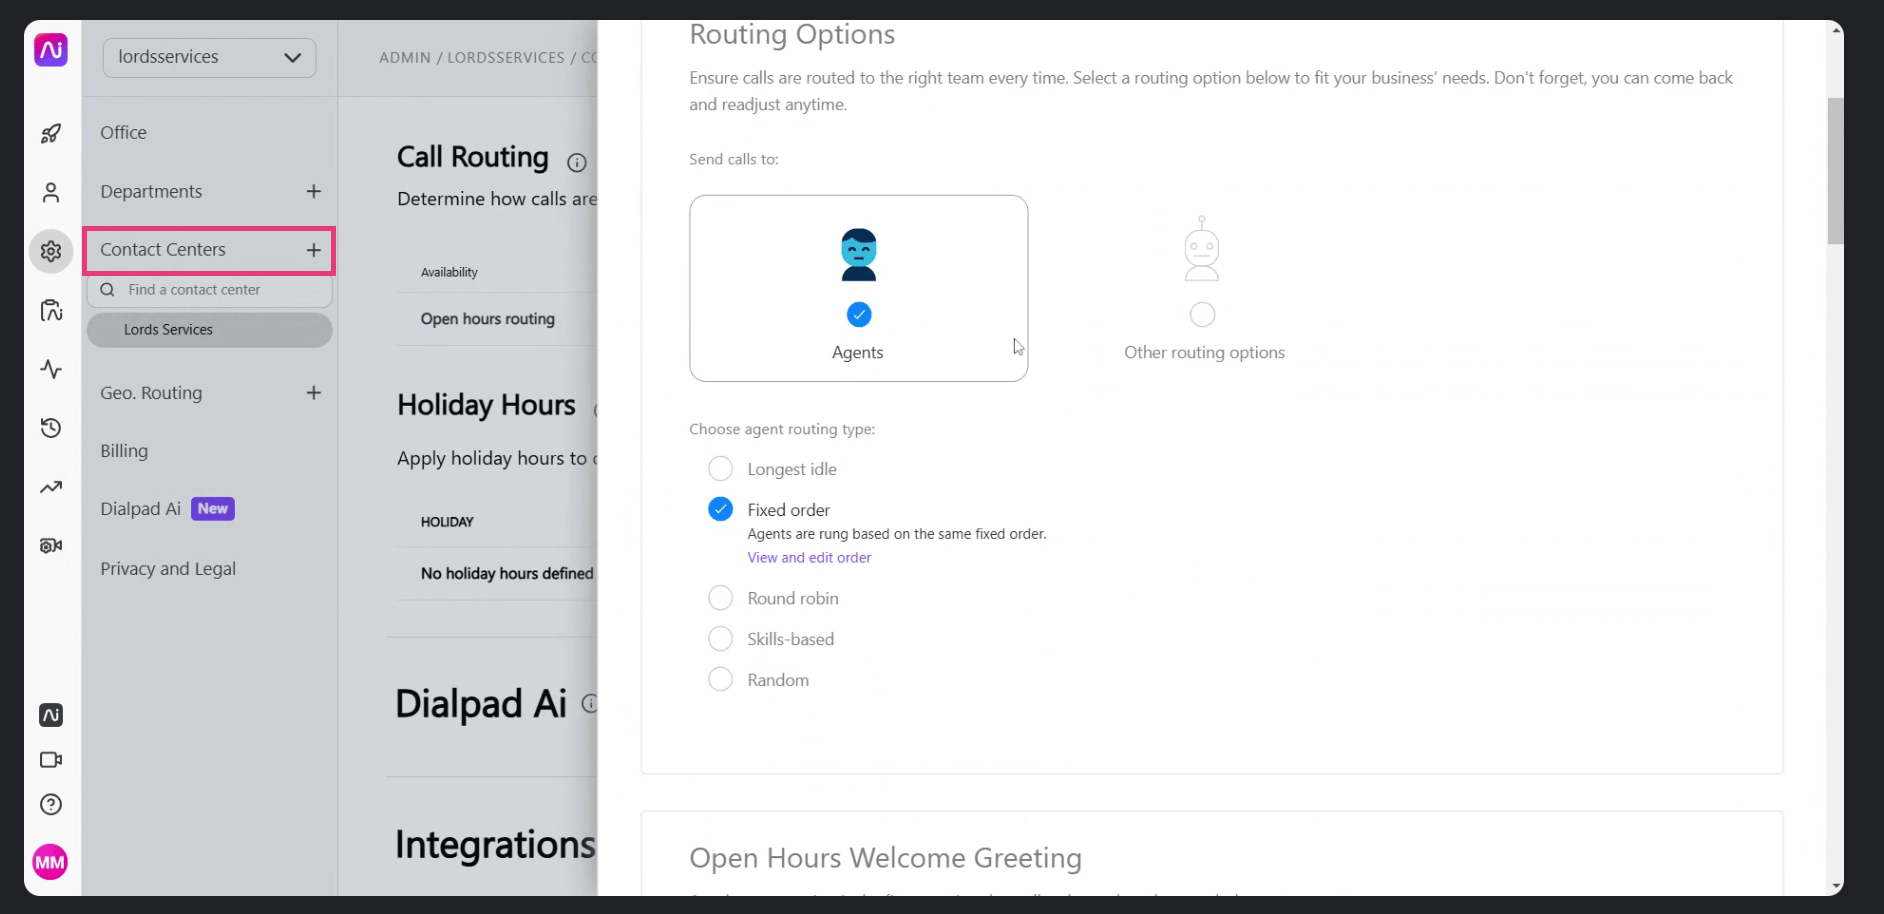This screenshot has width=1884, height=914.
Task: Open the analytics trend arrow icon
Action: click(x=51, y=487)
